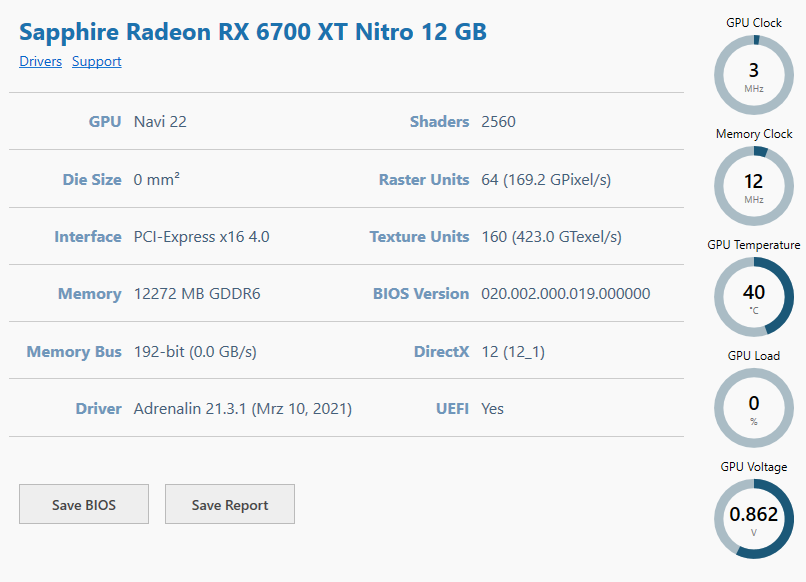Click the 'Memory Bus' label
Image resolution: width=806 pixels, height=582 pixels.
click(x=74, y=352)
